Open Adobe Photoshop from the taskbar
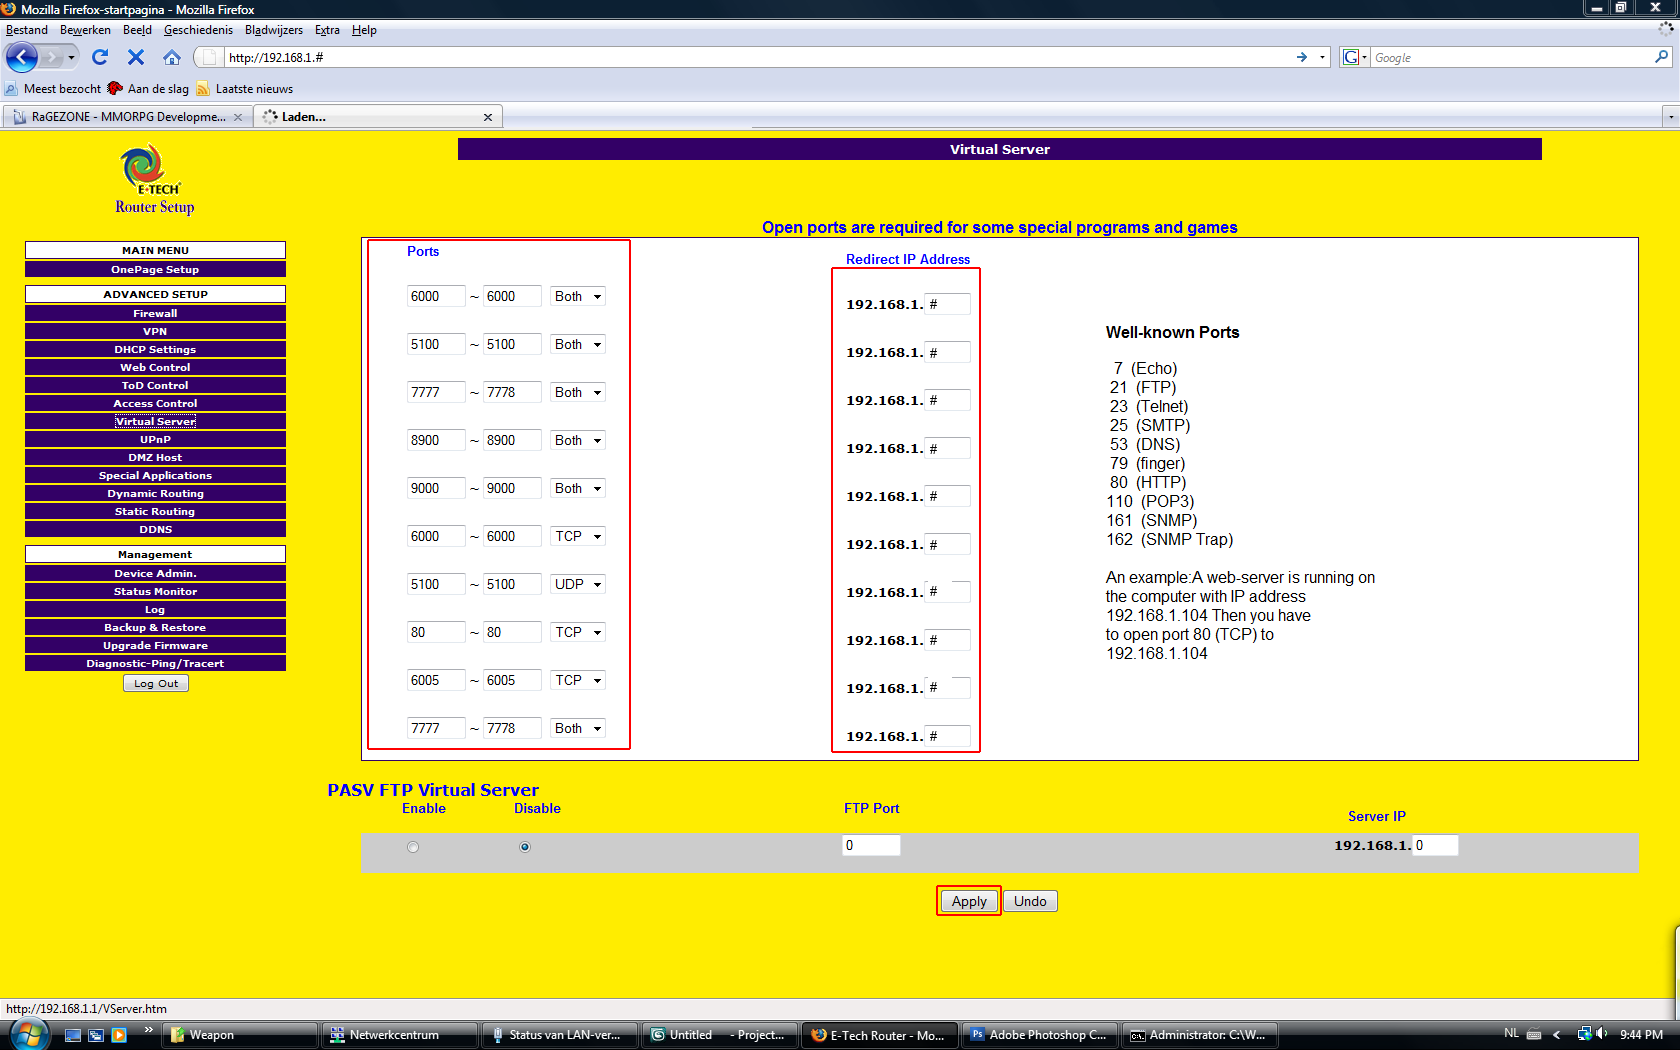 (x=1038, y=1035)
